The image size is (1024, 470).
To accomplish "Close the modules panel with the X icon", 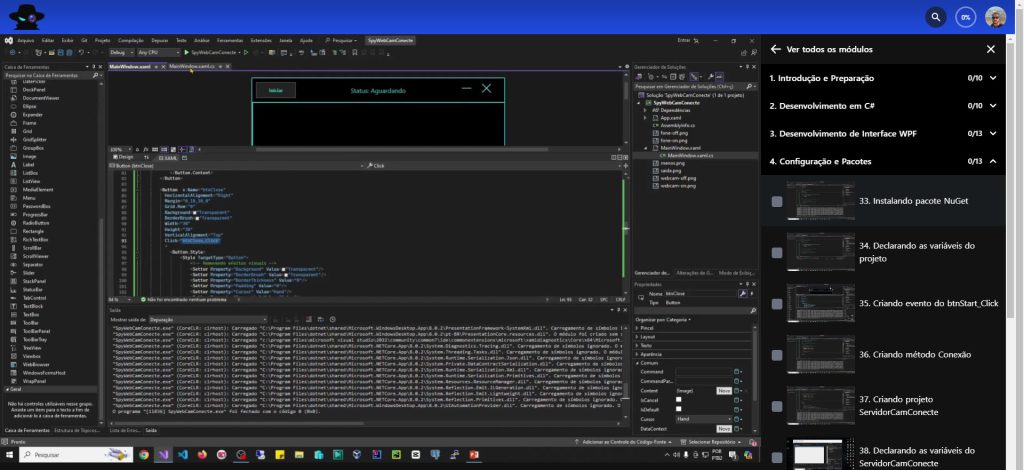I will click(x=991, y=49).
